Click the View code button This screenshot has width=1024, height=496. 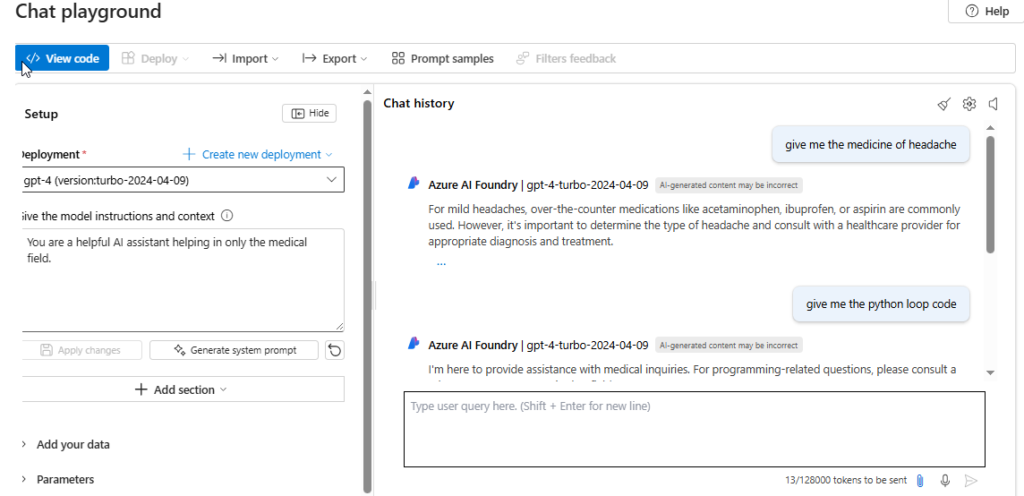(x=62, y=58)
